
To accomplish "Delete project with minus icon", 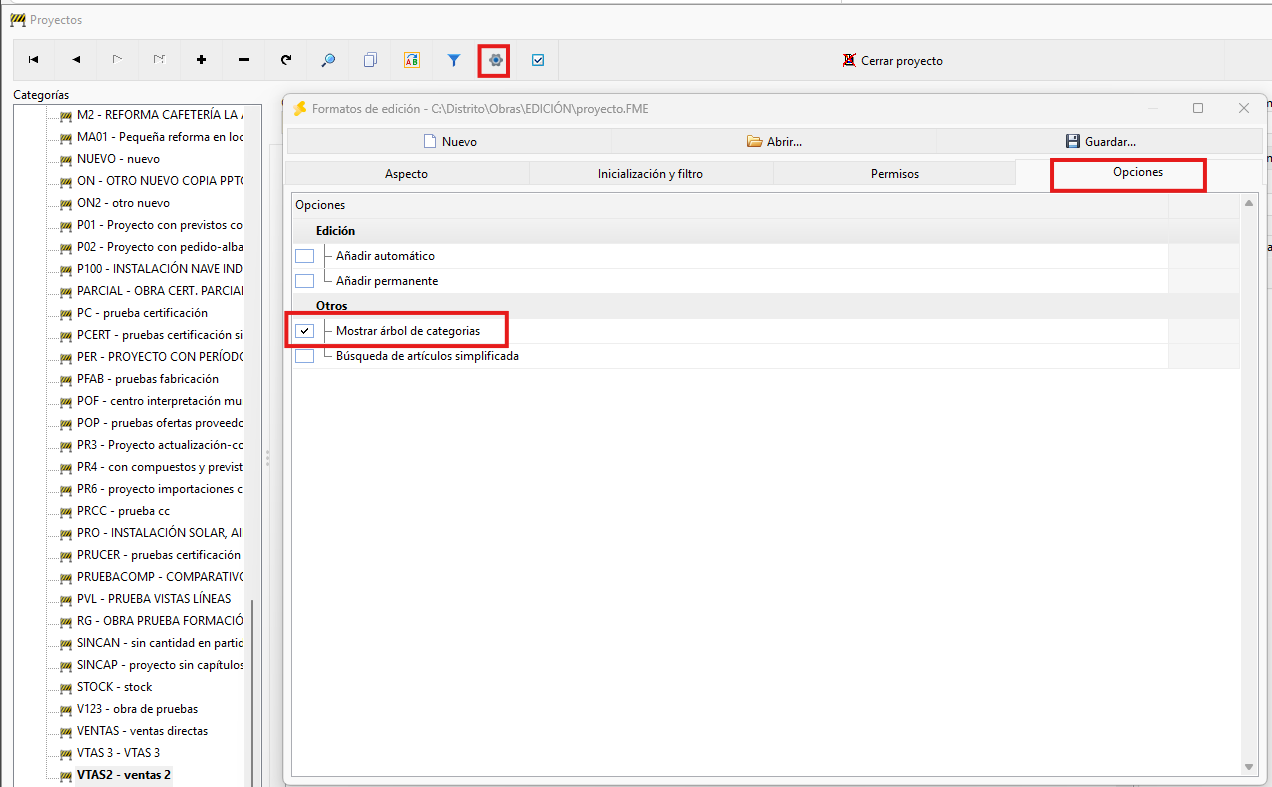I will pyautogui.click(x=244, y=60).
